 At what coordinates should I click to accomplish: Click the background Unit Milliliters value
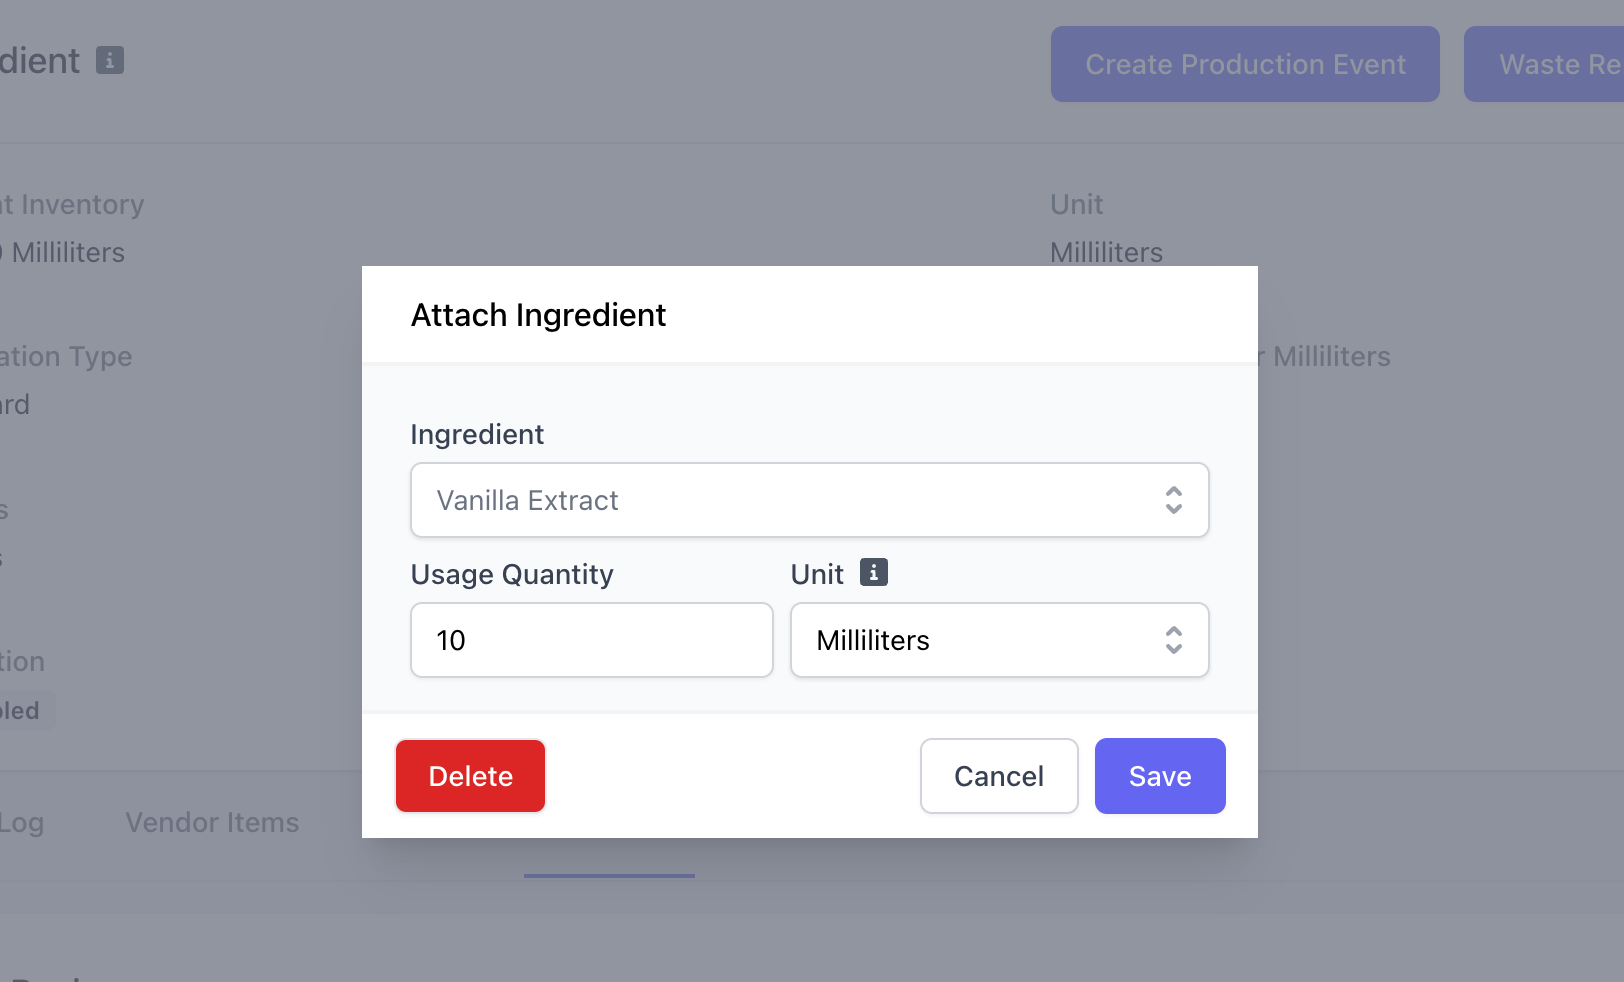click(x=1106, y=252)
